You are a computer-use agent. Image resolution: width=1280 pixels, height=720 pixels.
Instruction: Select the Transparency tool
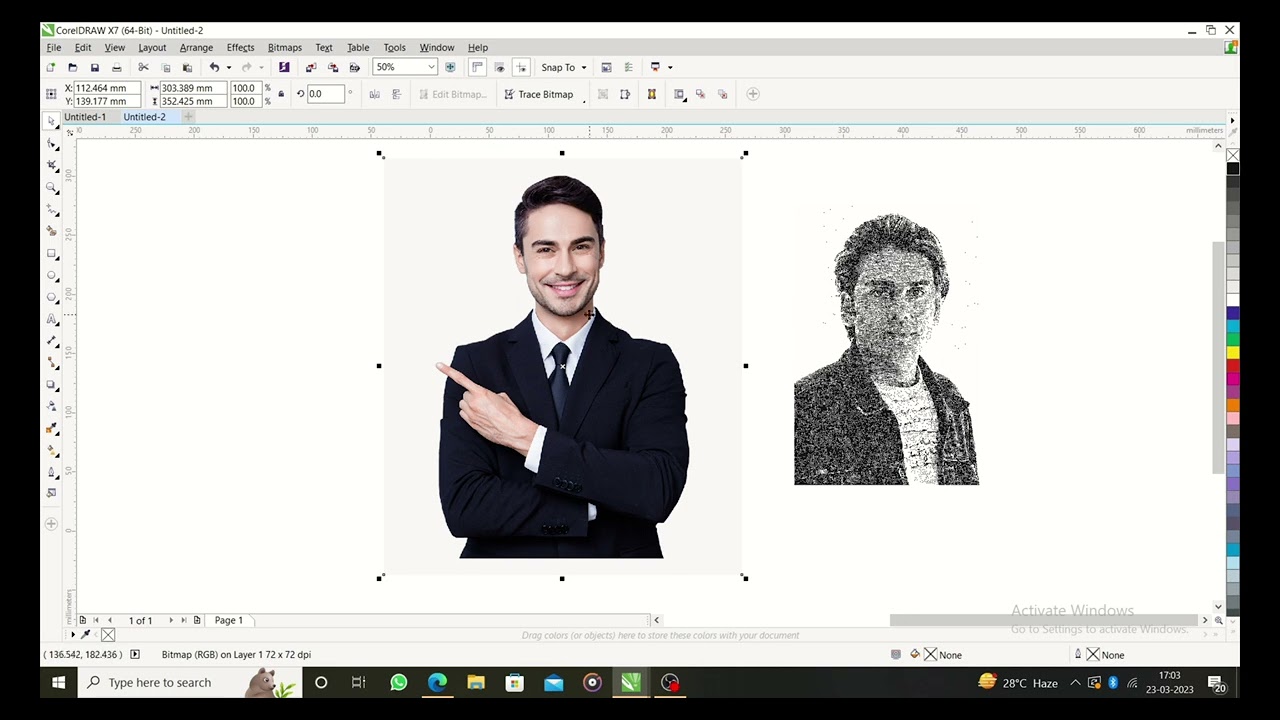tap(52, 406)
